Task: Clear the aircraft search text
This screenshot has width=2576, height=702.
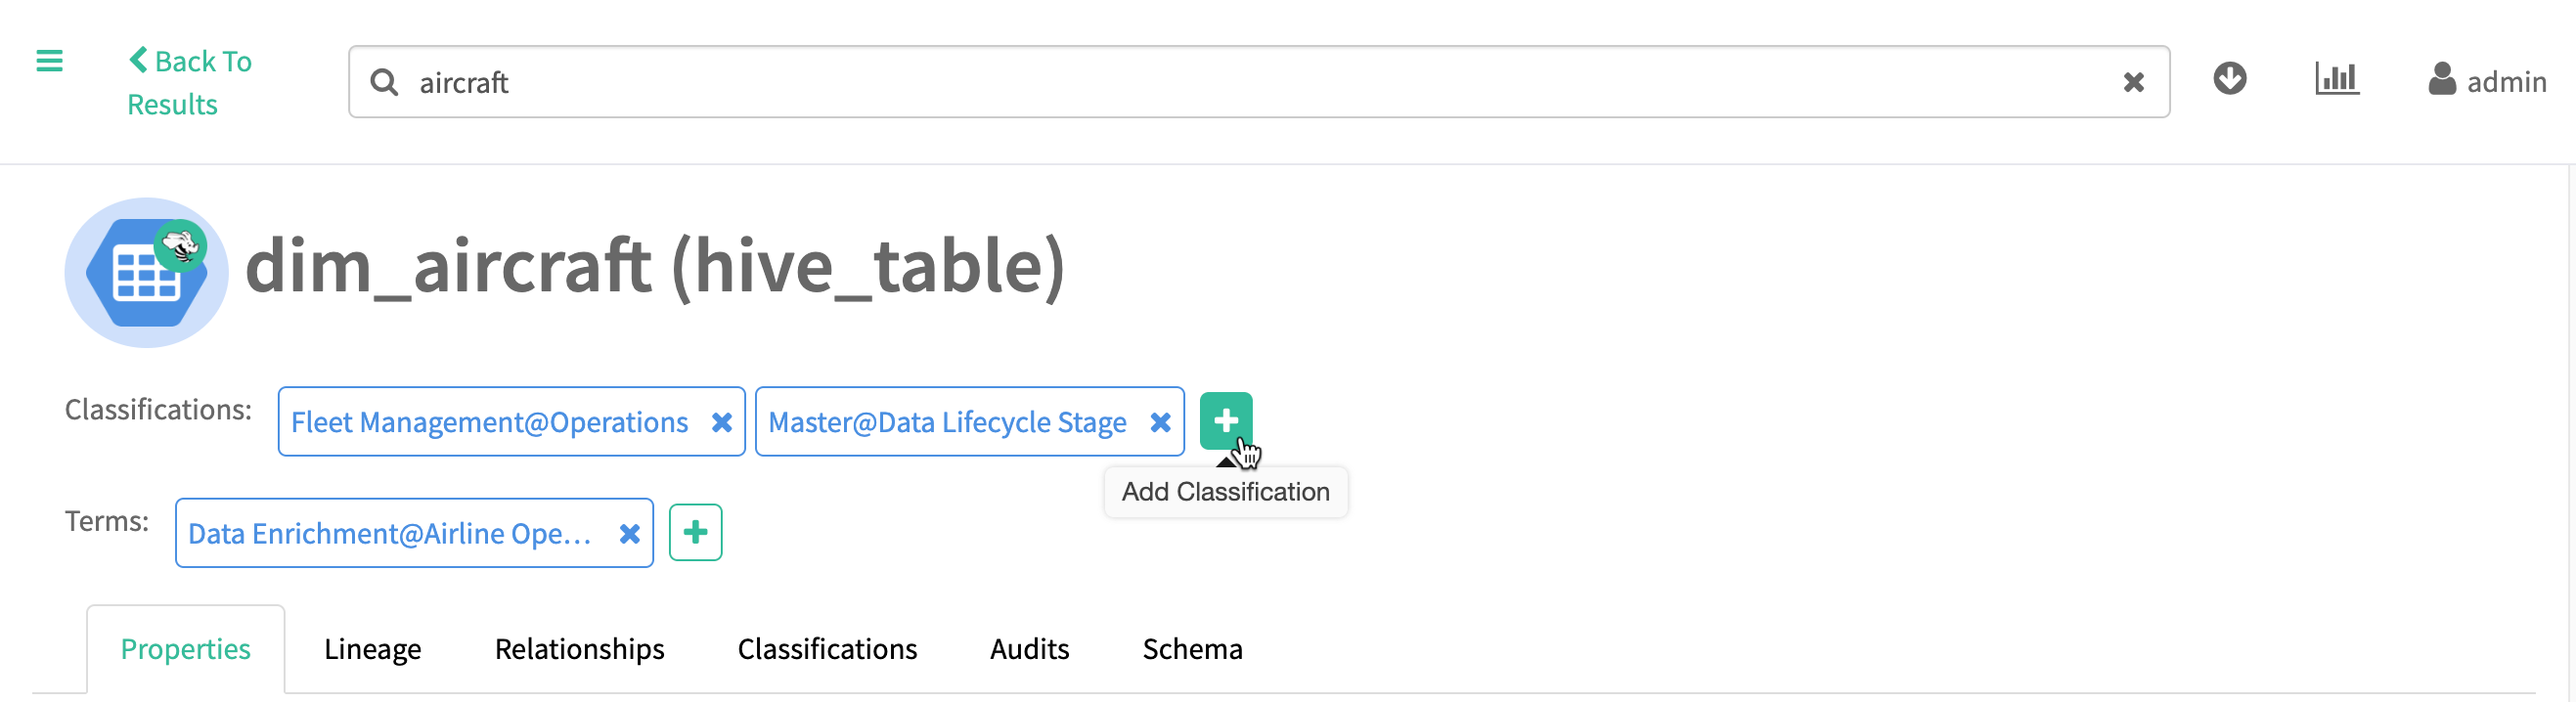Action: 2133,82
